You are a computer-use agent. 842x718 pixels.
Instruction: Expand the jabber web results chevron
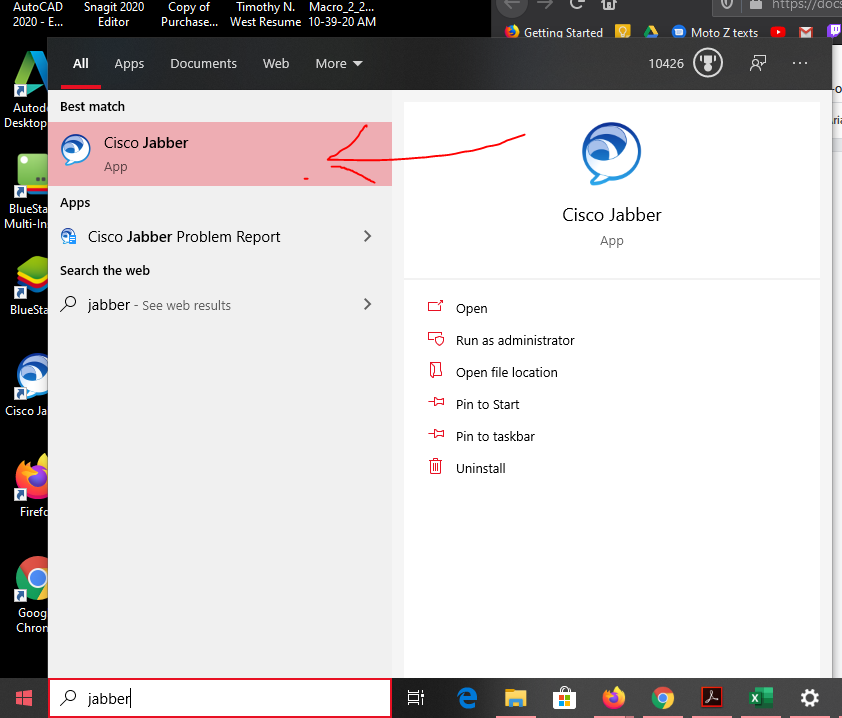tap(367, 304)
